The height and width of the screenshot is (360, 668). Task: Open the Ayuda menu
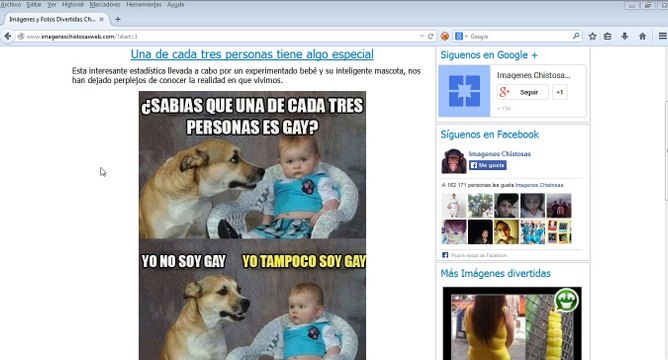(176, 4)
